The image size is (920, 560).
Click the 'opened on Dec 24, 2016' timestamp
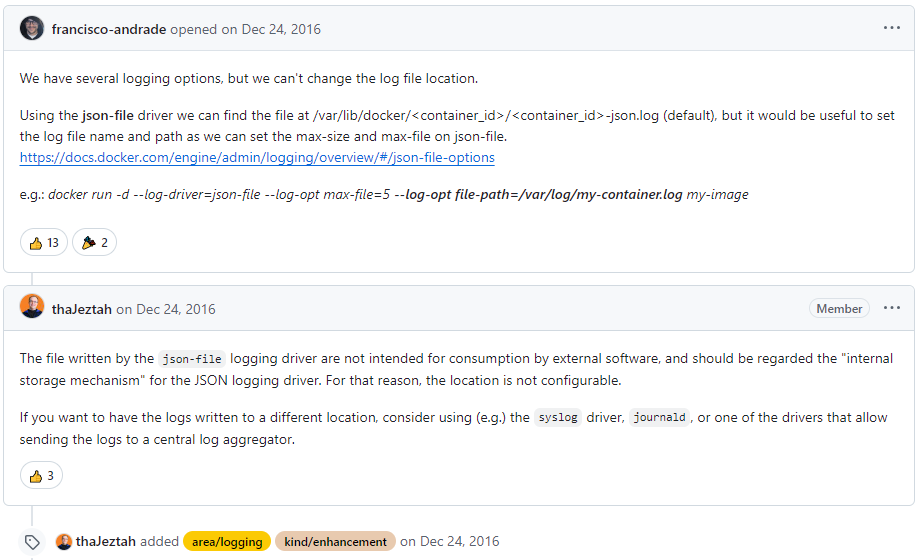point(245,29)
